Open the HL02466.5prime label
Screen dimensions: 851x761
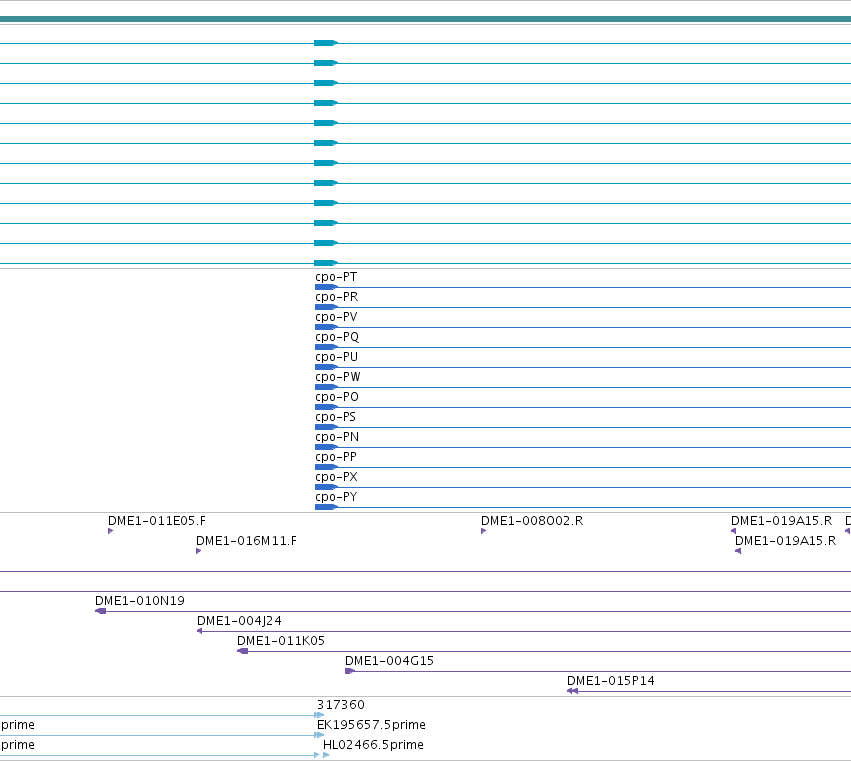coord(373,745)
